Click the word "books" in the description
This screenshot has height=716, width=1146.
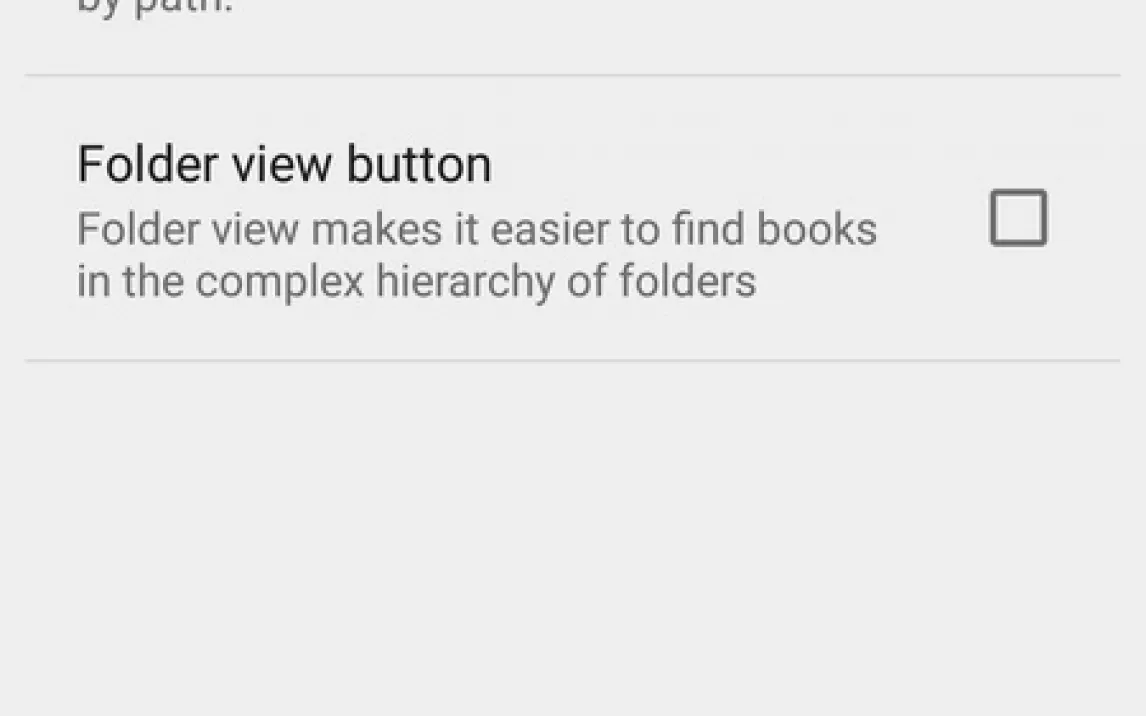coord(816,229)
